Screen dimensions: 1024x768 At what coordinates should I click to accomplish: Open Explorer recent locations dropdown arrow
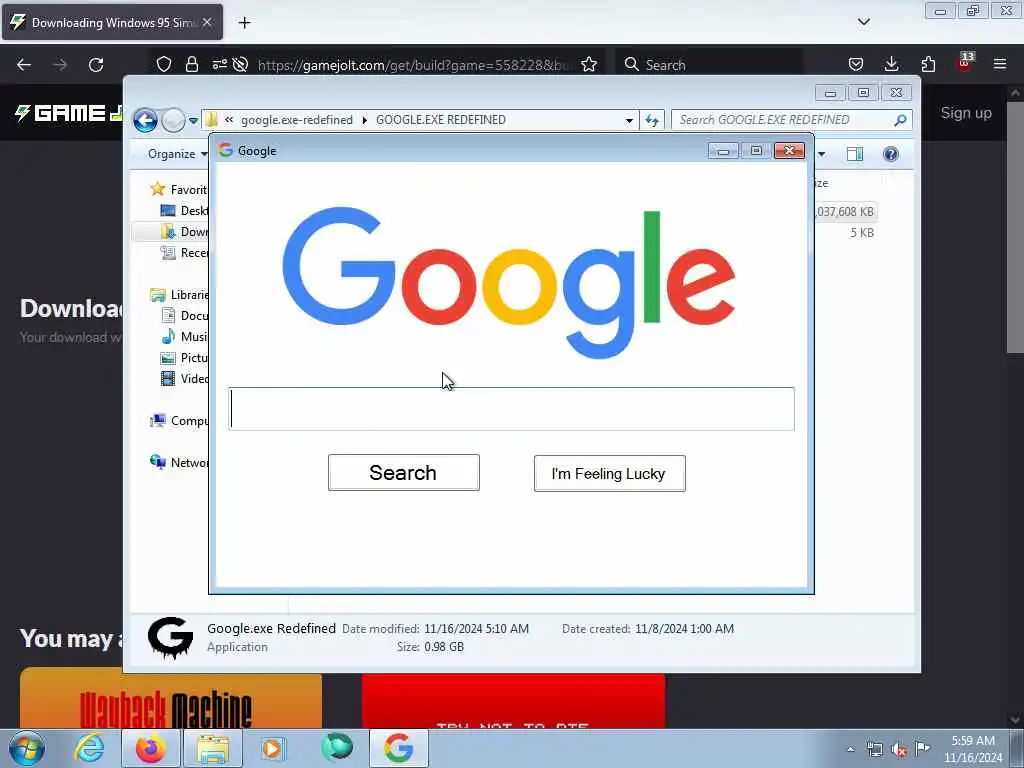193,121
